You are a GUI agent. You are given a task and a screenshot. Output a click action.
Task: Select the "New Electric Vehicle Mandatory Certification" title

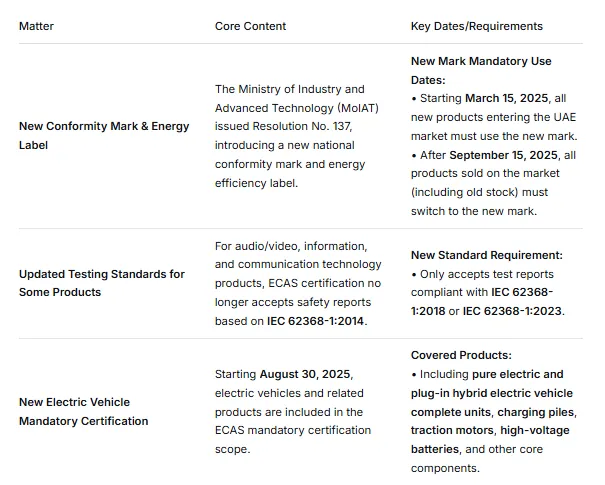click(x=83, y=411)
